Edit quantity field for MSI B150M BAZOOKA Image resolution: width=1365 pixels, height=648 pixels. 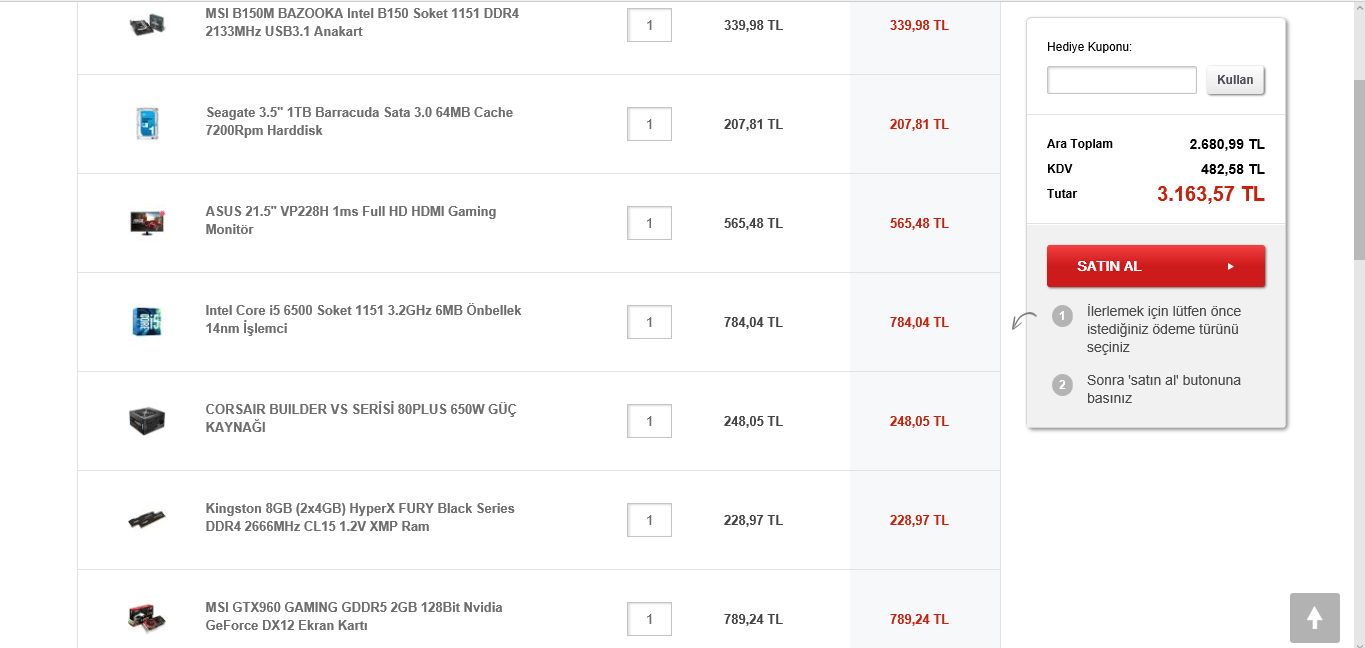coord(649,25)
